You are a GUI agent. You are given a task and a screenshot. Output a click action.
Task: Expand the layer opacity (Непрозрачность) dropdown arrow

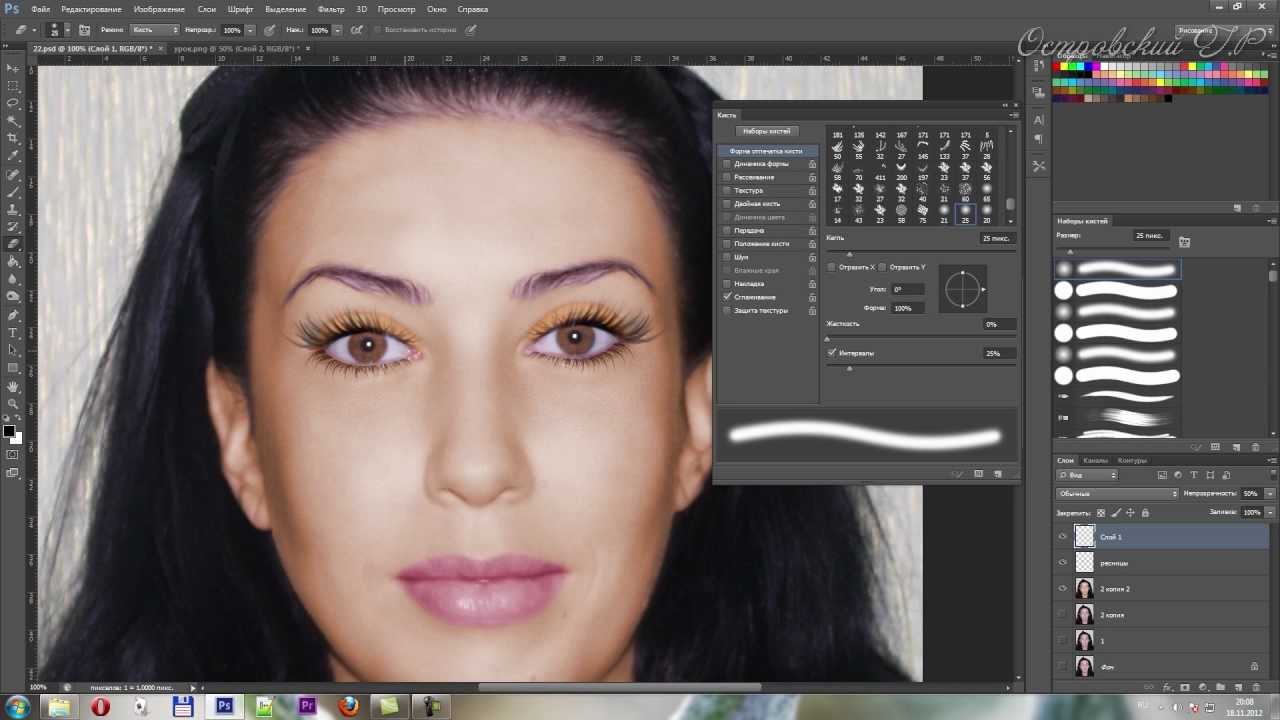click(1270, 494)
